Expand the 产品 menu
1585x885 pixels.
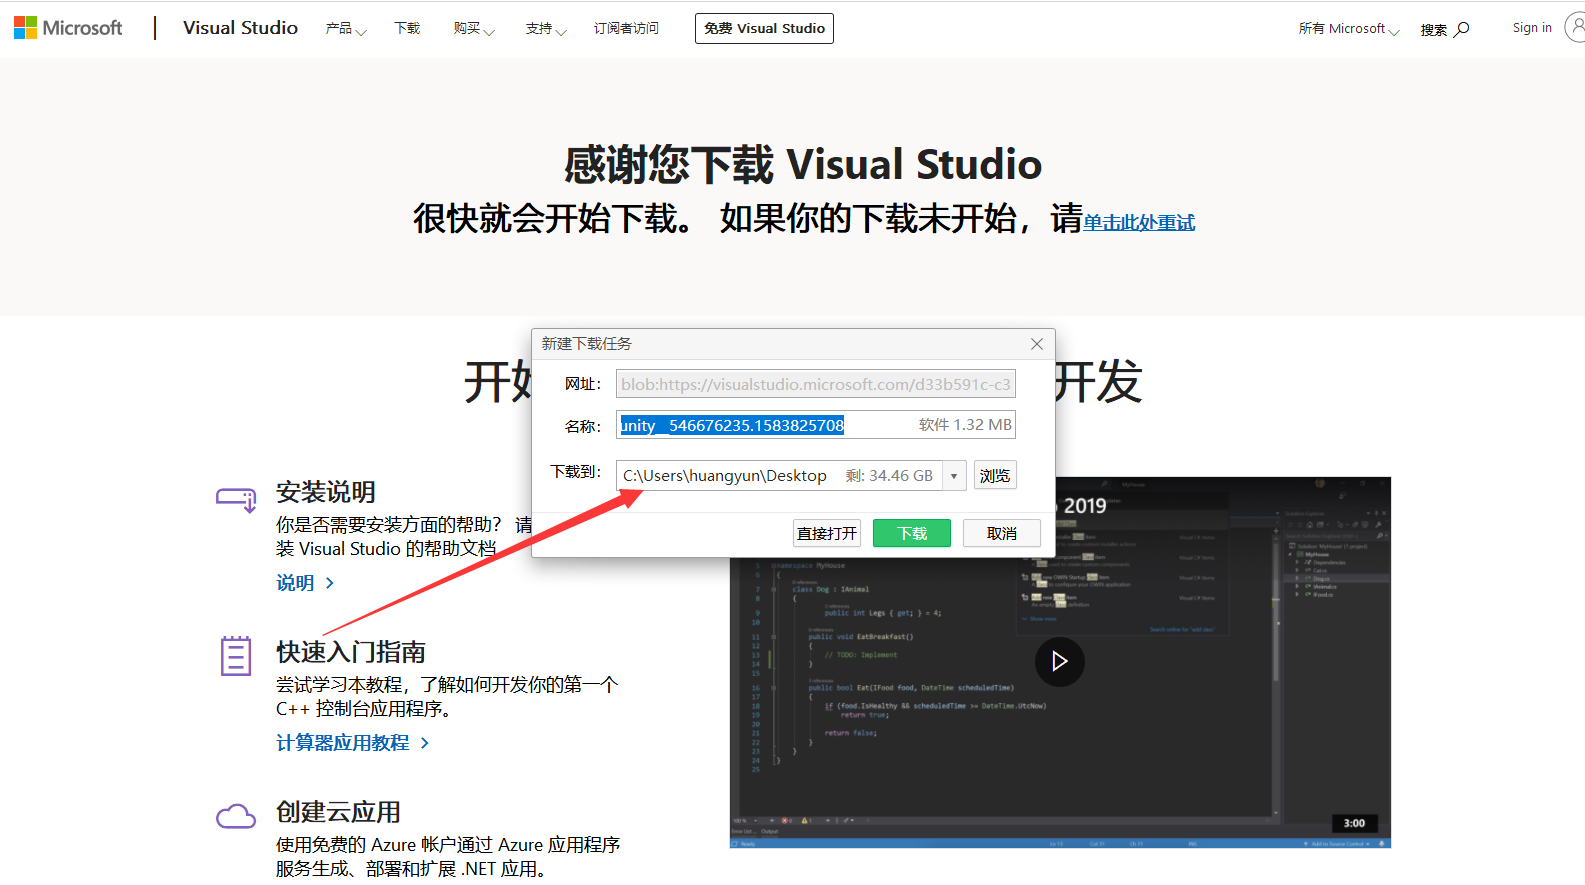(346, 29)
